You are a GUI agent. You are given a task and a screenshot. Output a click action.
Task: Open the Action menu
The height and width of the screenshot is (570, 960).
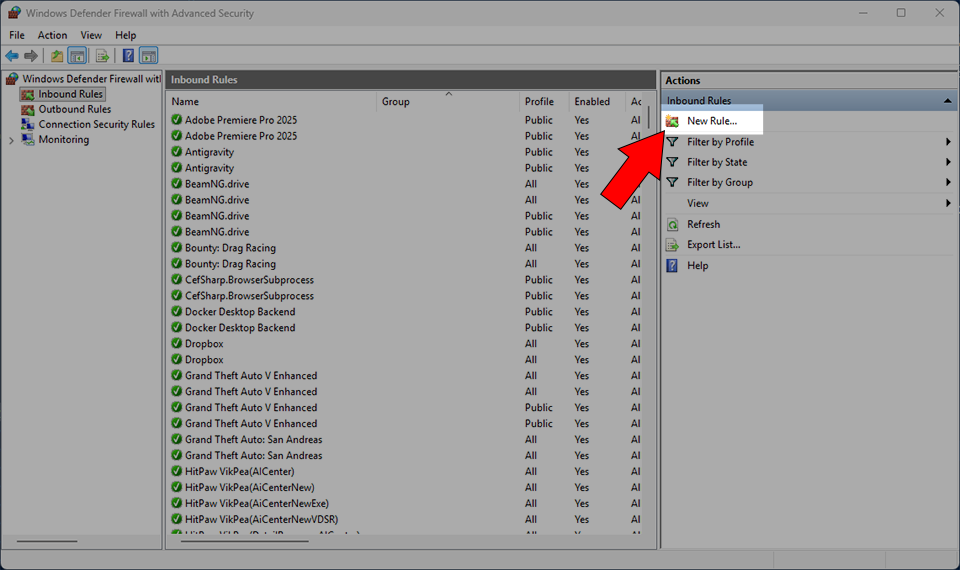(52, 36)
